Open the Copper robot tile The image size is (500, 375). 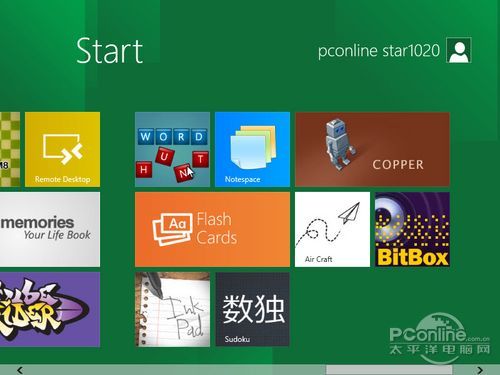(372, 149)
